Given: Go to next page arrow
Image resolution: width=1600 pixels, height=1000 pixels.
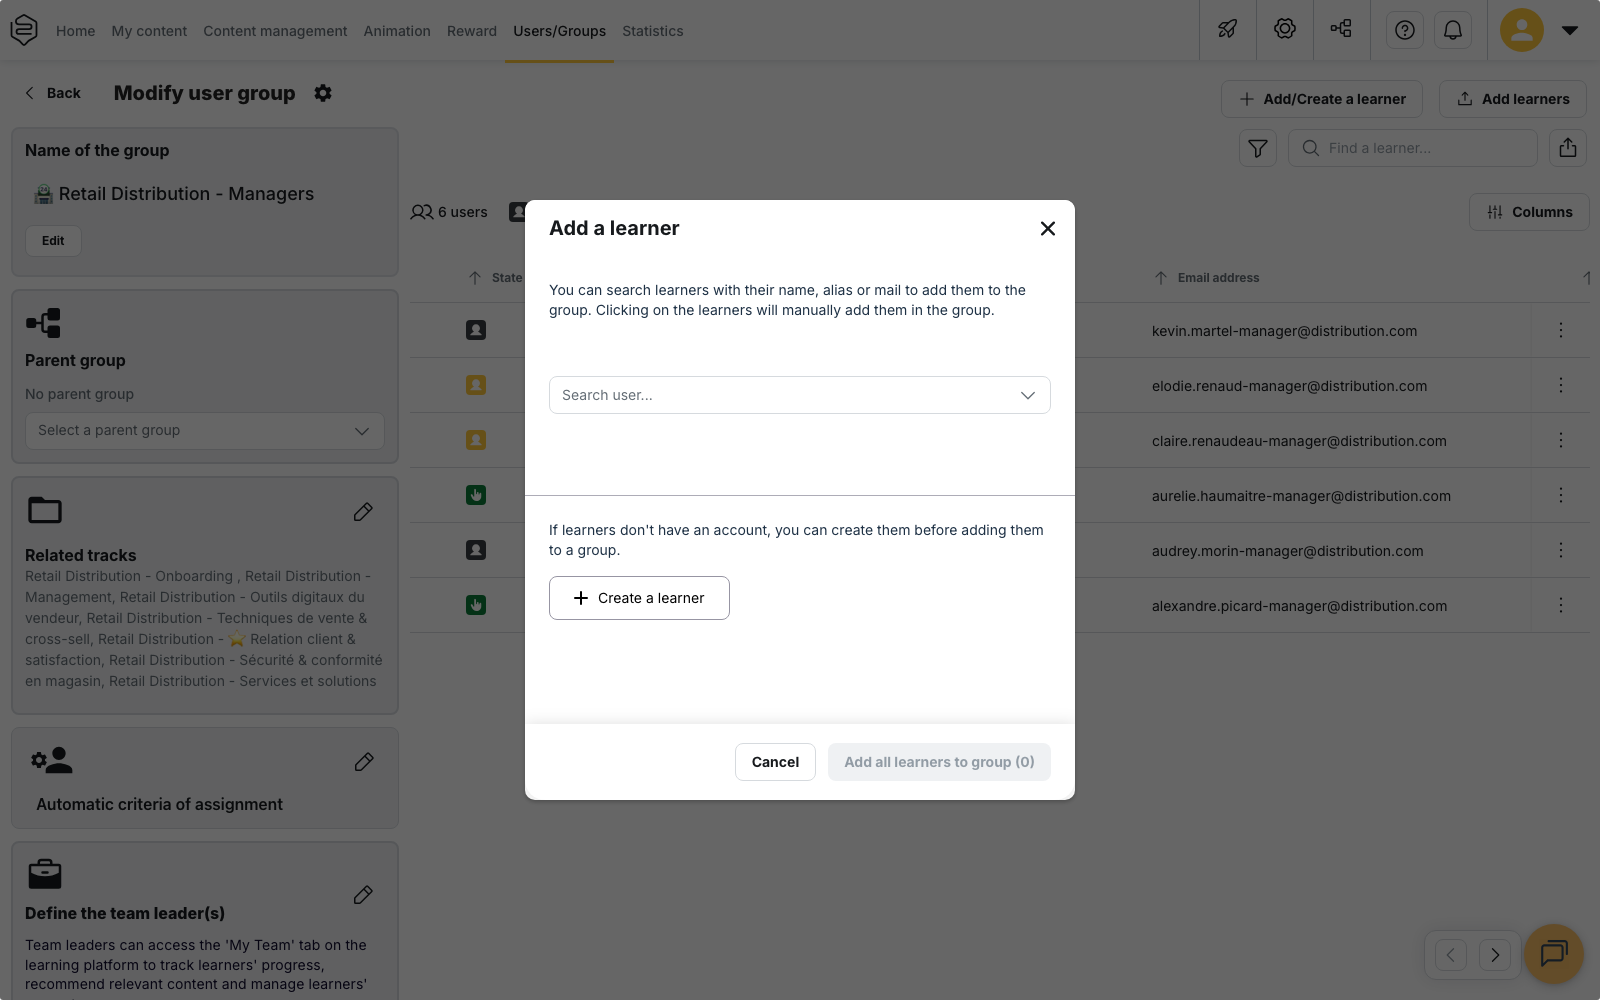Looking at the screenshot, I should 1495,955.
